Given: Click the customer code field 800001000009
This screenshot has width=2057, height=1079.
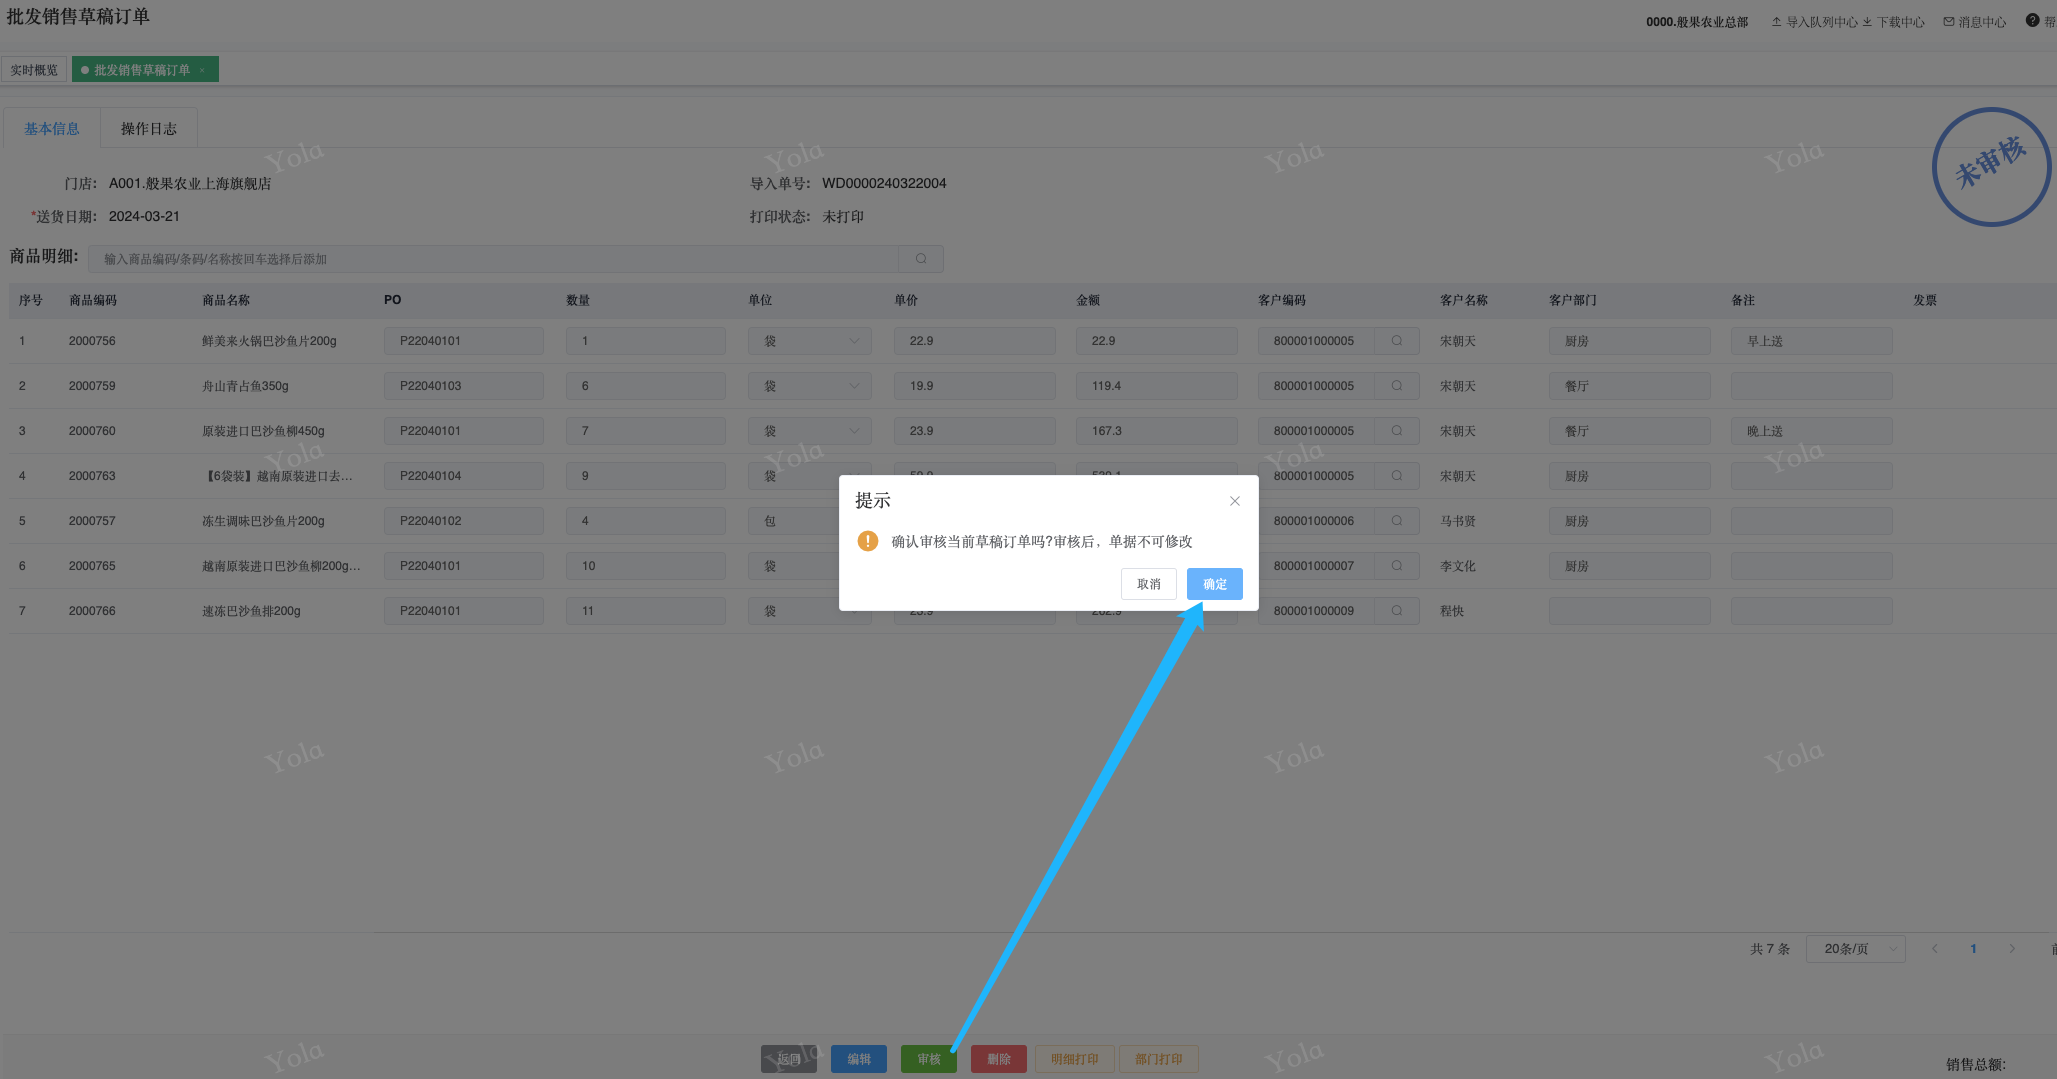Looking at the screenshot, I should click(x=1317, y=611).
